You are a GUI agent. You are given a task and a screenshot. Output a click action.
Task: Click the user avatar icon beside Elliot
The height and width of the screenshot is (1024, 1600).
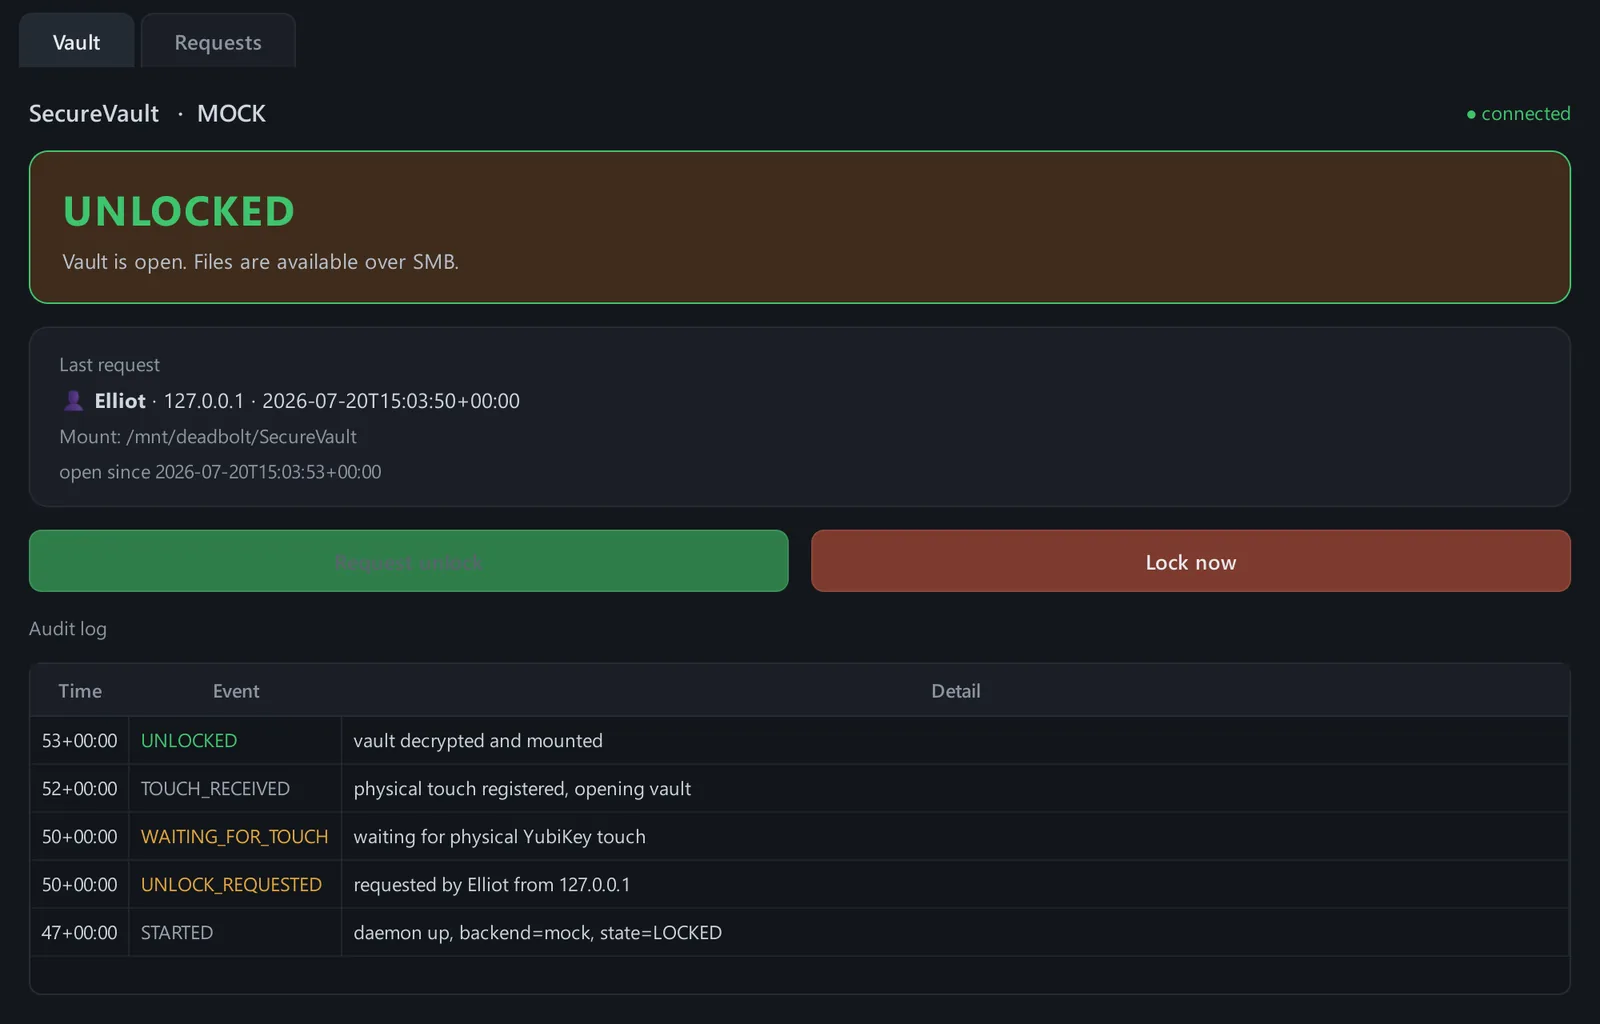point(73,401)
